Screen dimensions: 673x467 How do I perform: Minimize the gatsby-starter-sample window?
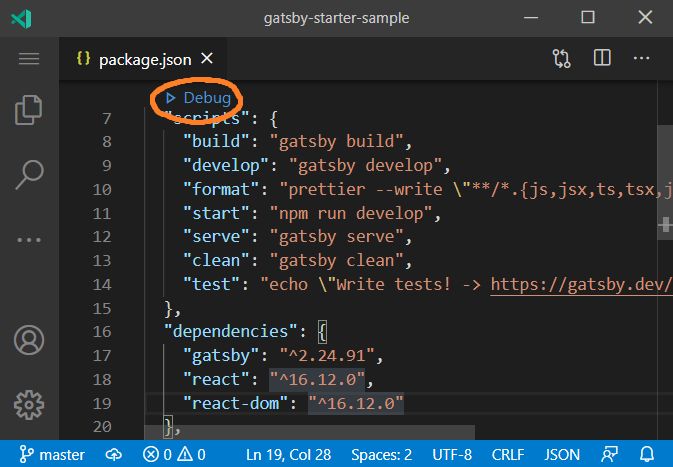[531, 18]
